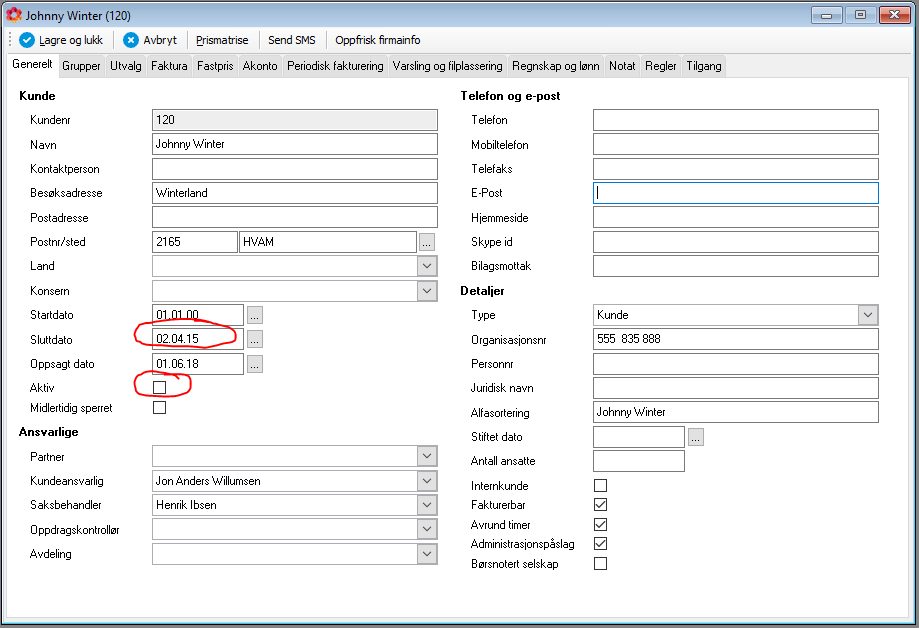Viewport: 919px width, 628px height.
Task: Click the Mobiltelefon input field
Action: click(x=736, y=144)
